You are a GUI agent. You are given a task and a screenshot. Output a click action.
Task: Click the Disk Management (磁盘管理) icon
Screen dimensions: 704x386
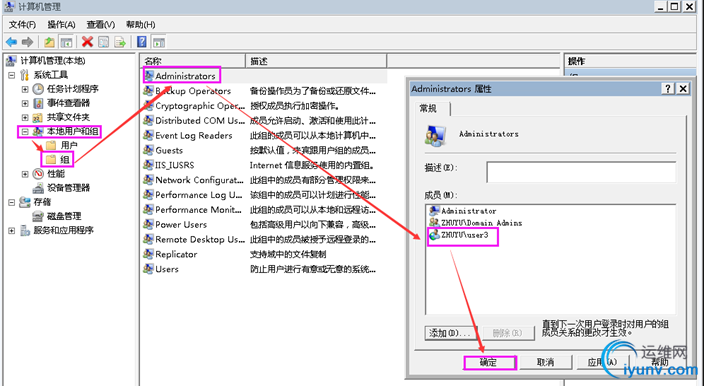38,216
